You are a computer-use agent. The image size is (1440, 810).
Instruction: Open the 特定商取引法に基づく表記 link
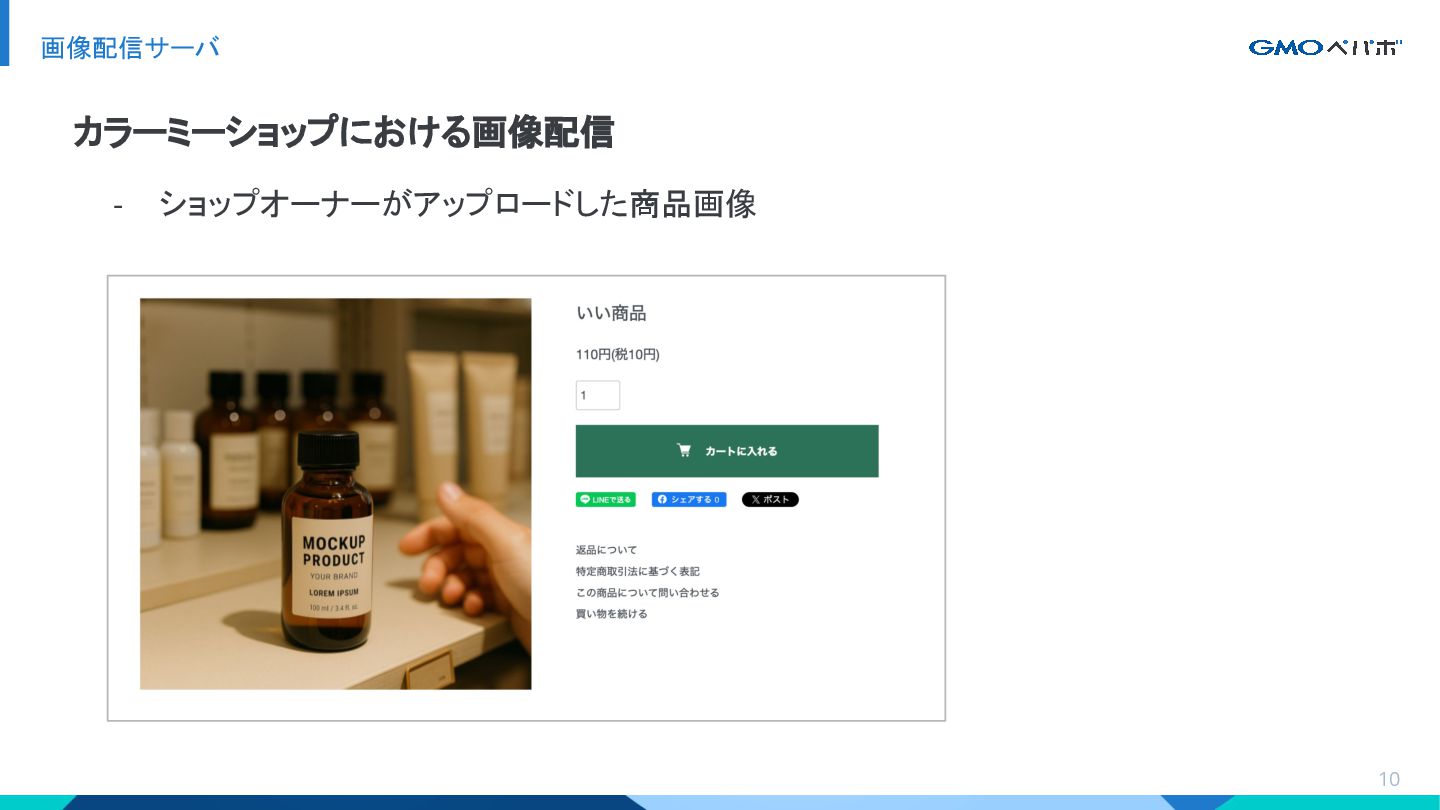pos(638,571)
